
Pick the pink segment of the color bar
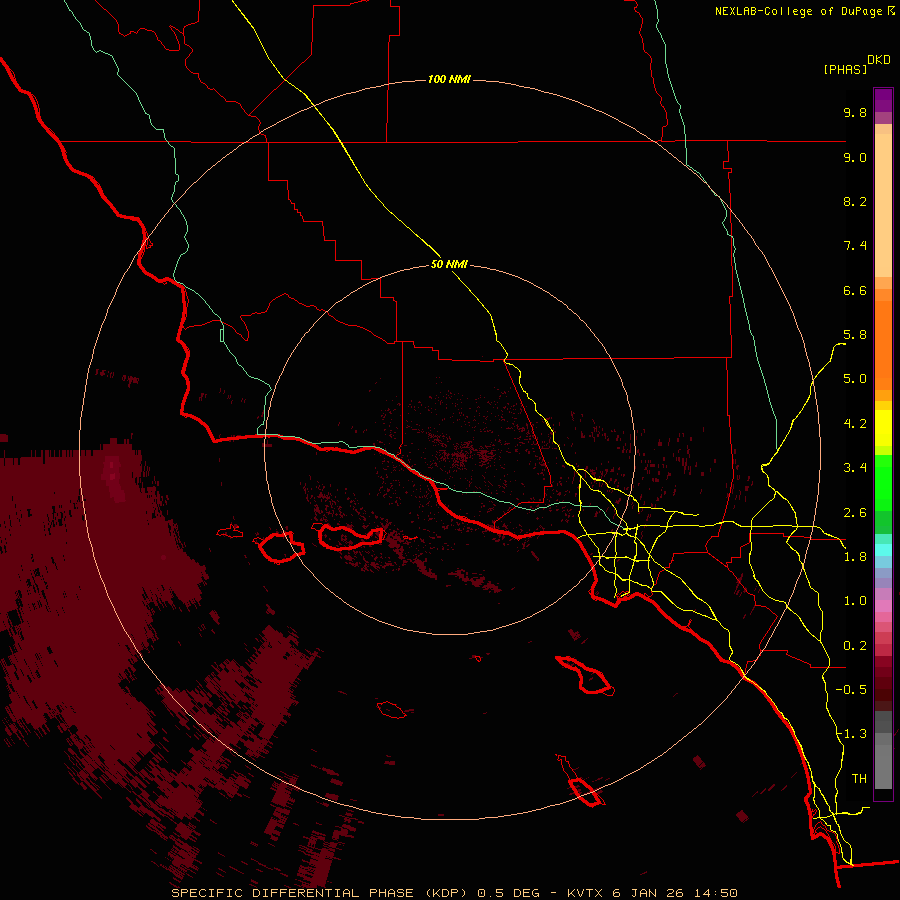pyautogui.click(x=883, y=606)
